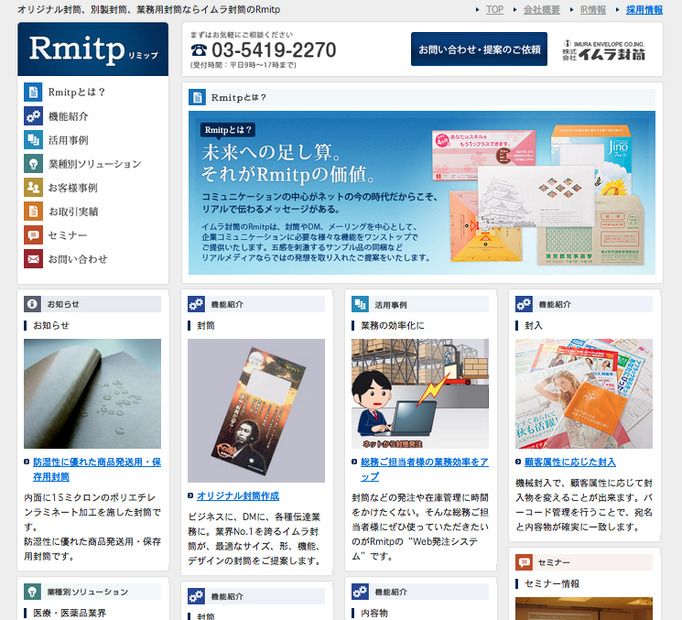Click the warehouse illustration in 業務の効率化に card
The width and height of the screenshot is (682, 620).
click(x=420, y=394)
